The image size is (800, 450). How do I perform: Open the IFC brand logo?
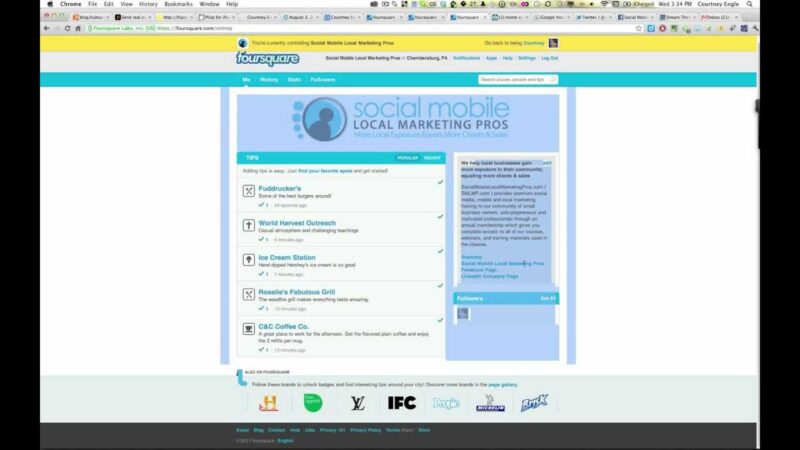[402, 403]
